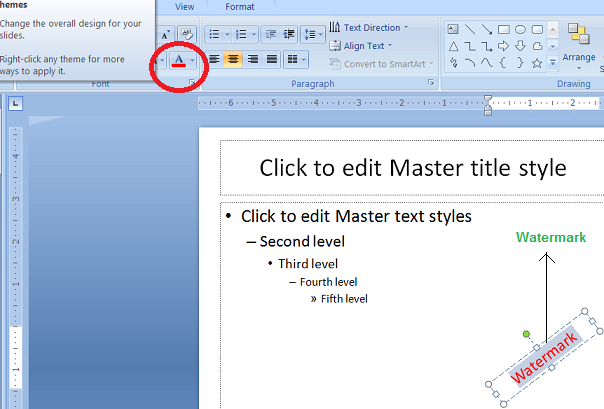Select the Elbow Arrow Connector shape
604x409 pixels.
pyautogui.click(x=487, y=47)
